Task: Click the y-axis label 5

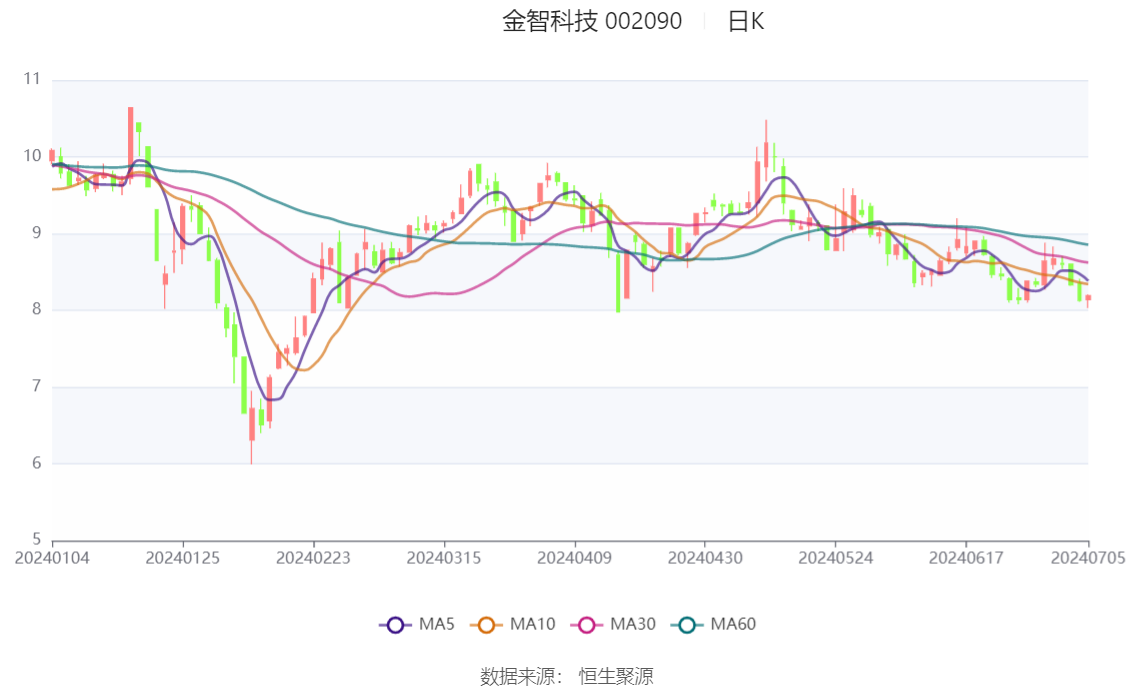Action: 36,539
